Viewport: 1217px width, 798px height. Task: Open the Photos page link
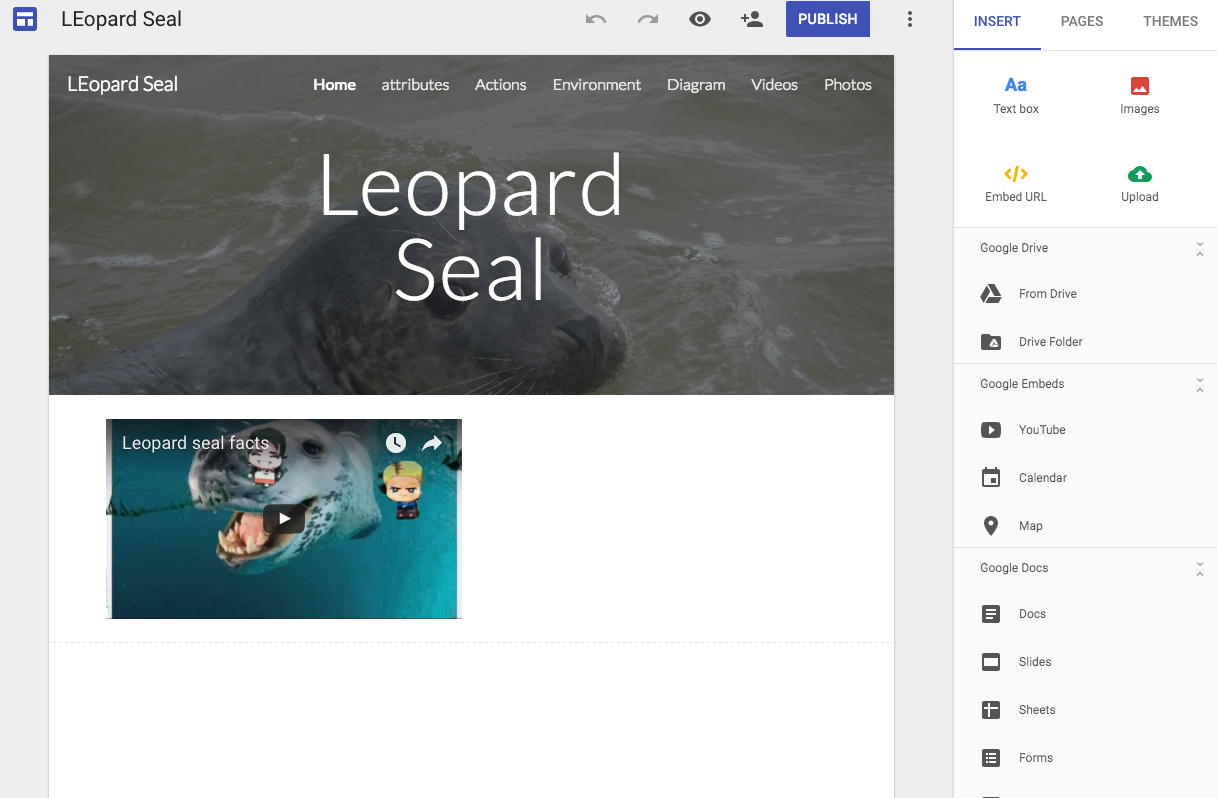pyautogui.click(x=848, y=85)
